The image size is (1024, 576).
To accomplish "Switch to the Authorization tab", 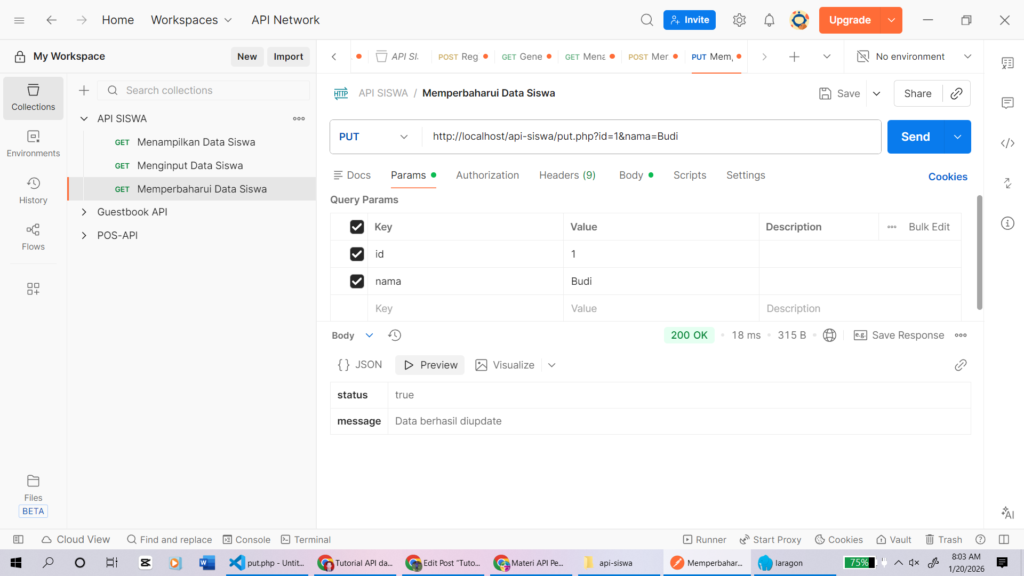I will click(487, 175).
